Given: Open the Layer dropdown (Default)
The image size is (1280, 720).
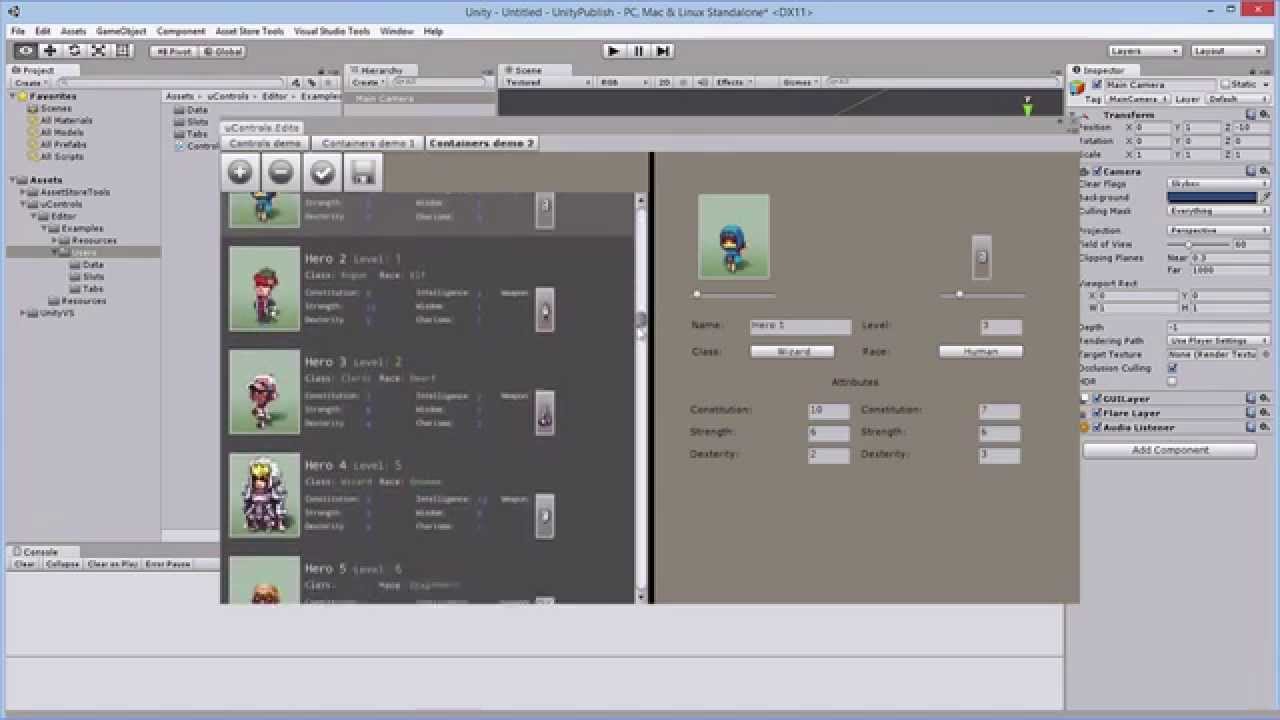Looking at the screenshot, I should pos(1238,99).
